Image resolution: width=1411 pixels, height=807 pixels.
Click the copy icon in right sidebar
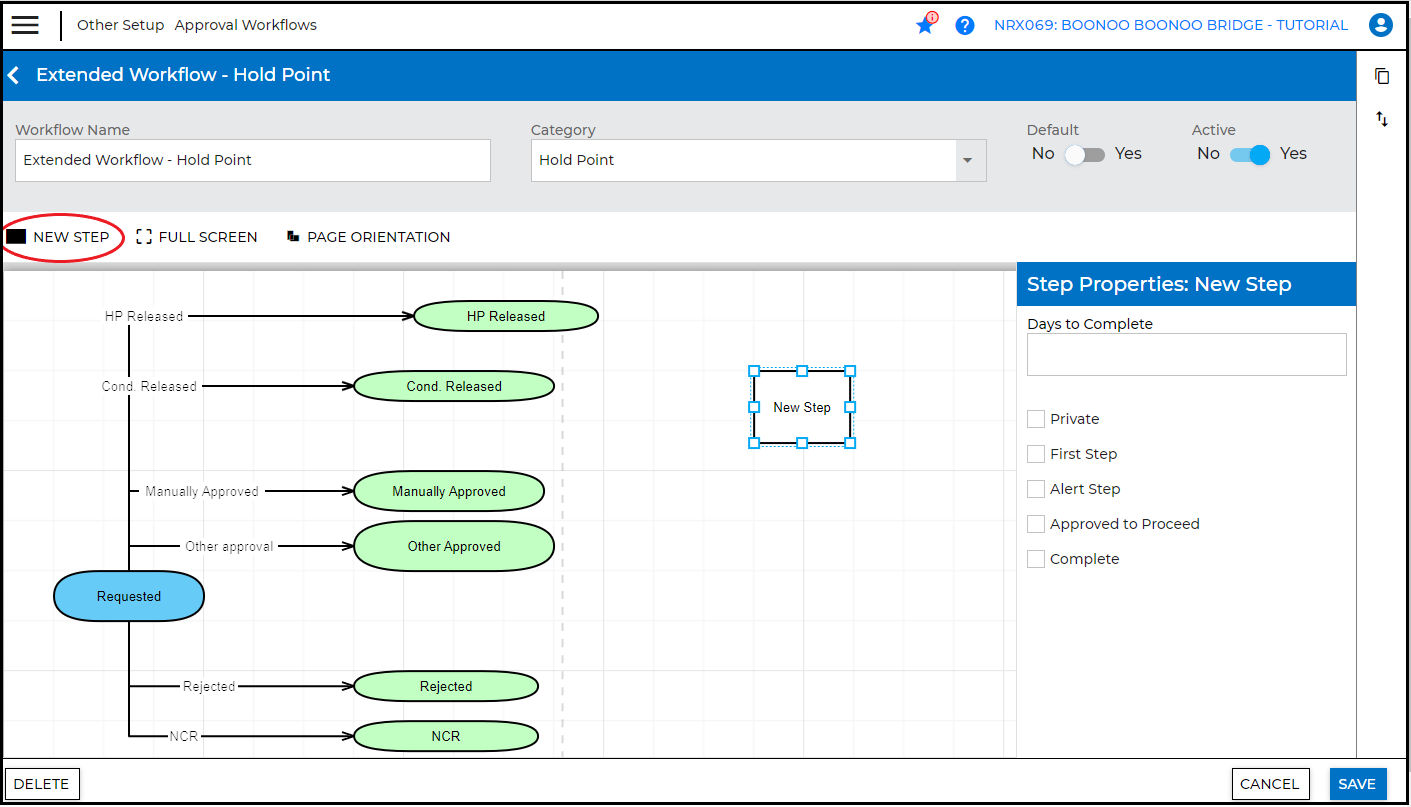coord(1382,76)
